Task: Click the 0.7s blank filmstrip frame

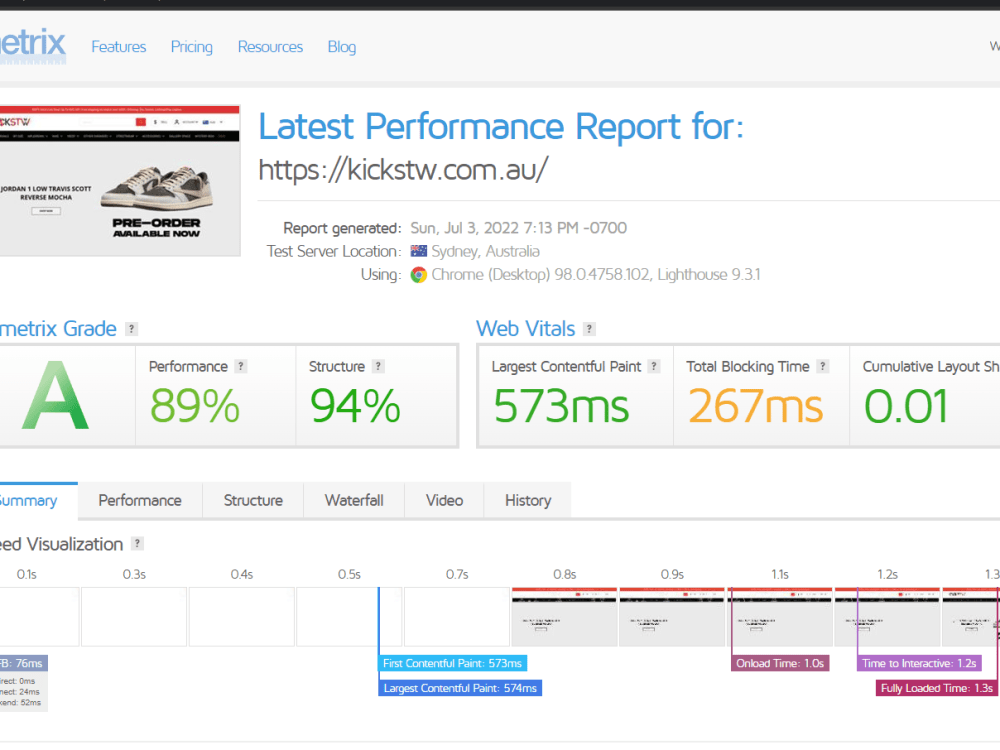Action: 457,617
